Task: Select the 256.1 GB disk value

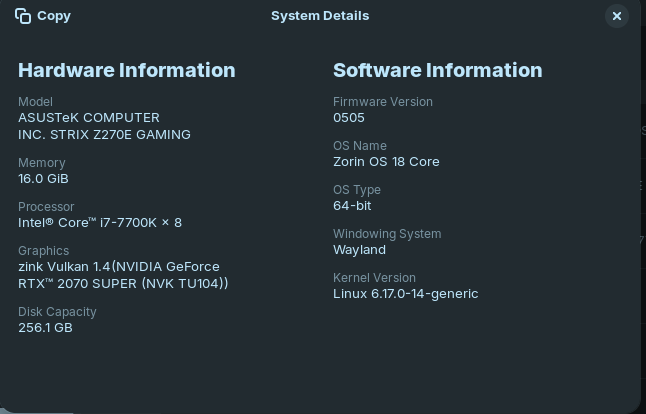Action: (45, 328)
